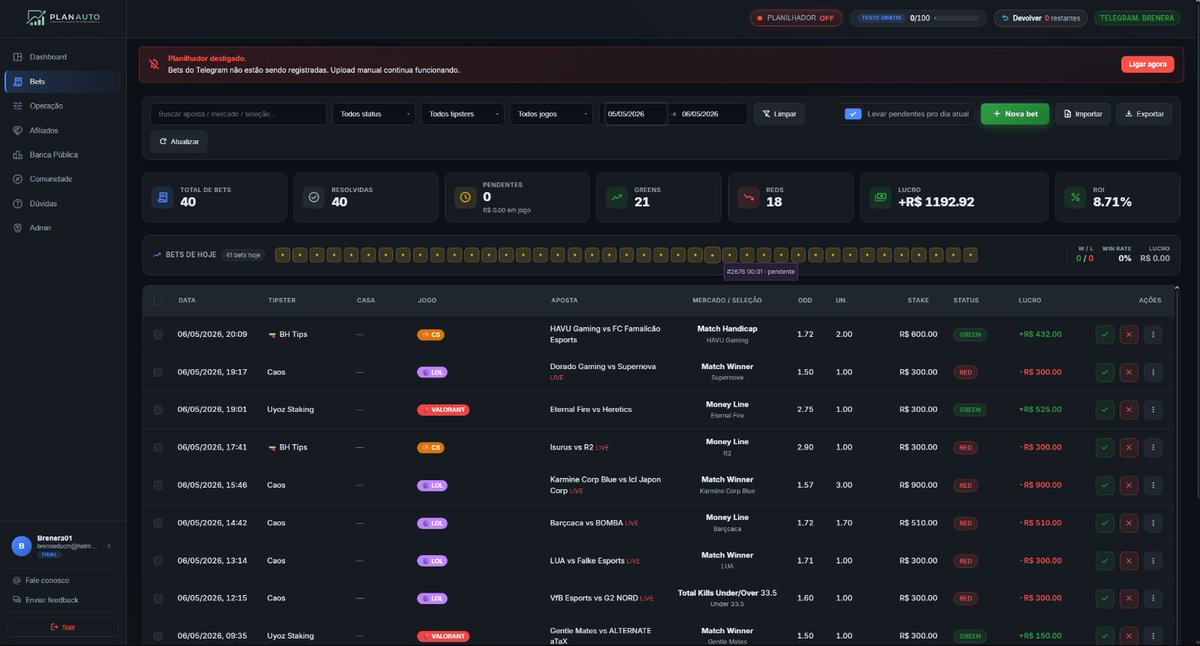Image resolution: width=1200 pixels, height=646 pixels.
Task: Open Dúvidas in the sidebar
Action: 63,203
